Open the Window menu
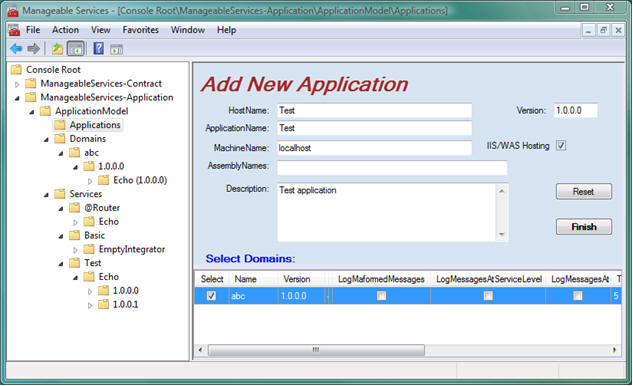Screen dimensions: 633x386 click(188, 30)
